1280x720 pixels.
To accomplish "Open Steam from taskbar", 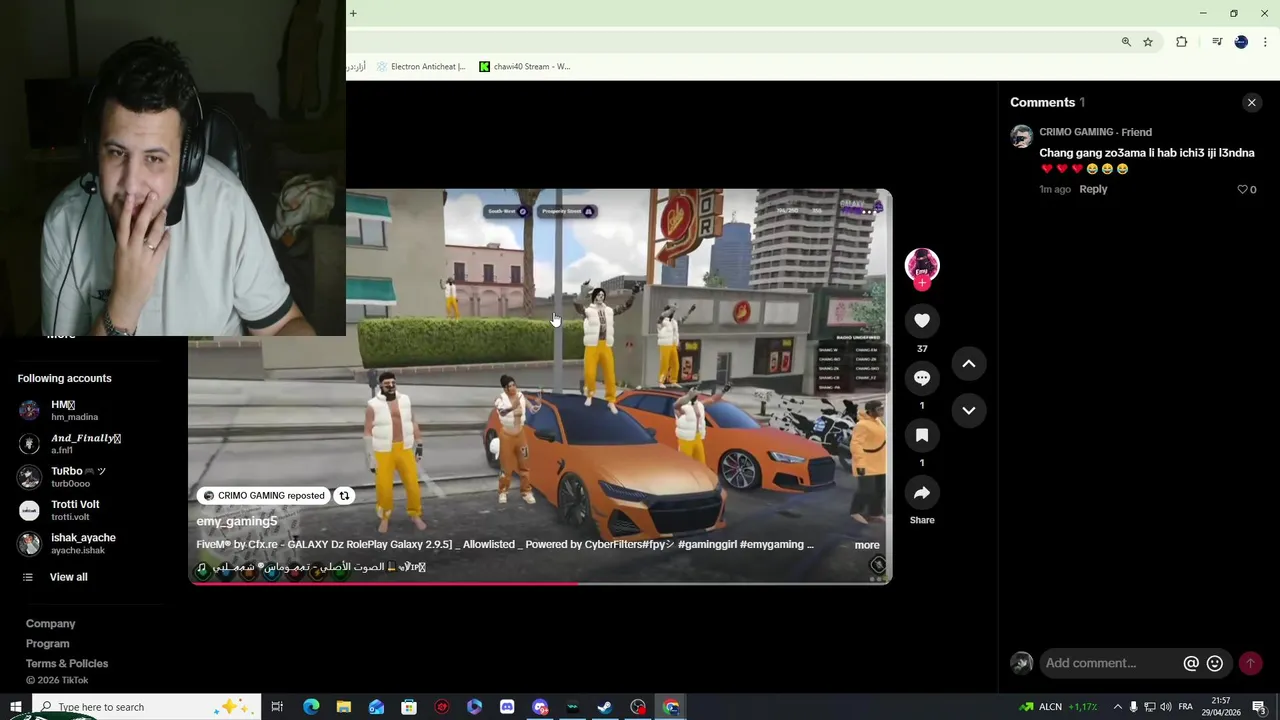I will (x=605, y=707).
